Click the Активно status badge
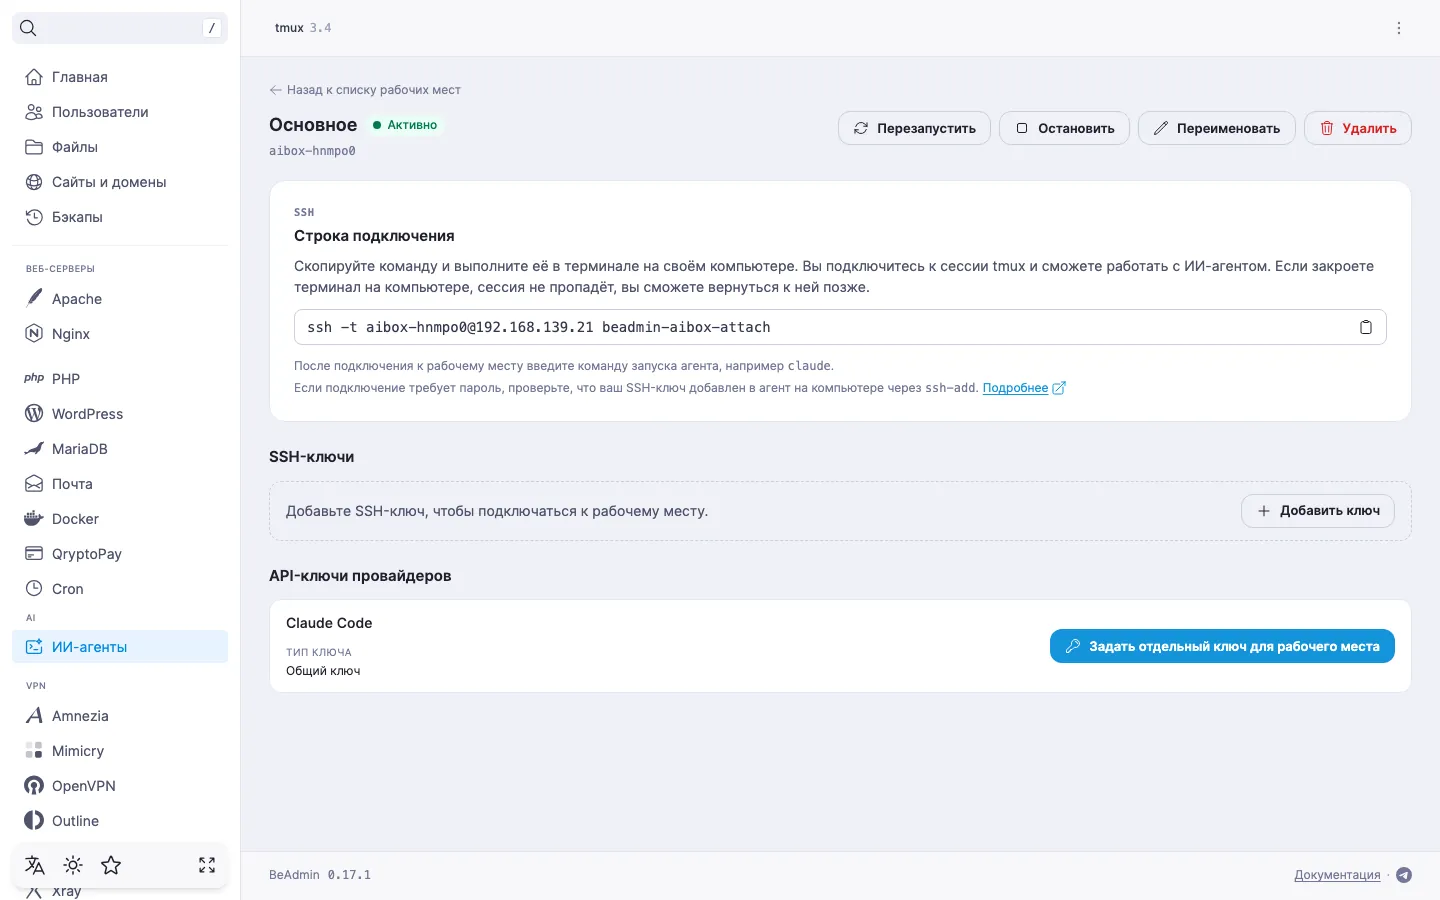This screenshot has width=1440, height=900. click(x=405, y=125)
